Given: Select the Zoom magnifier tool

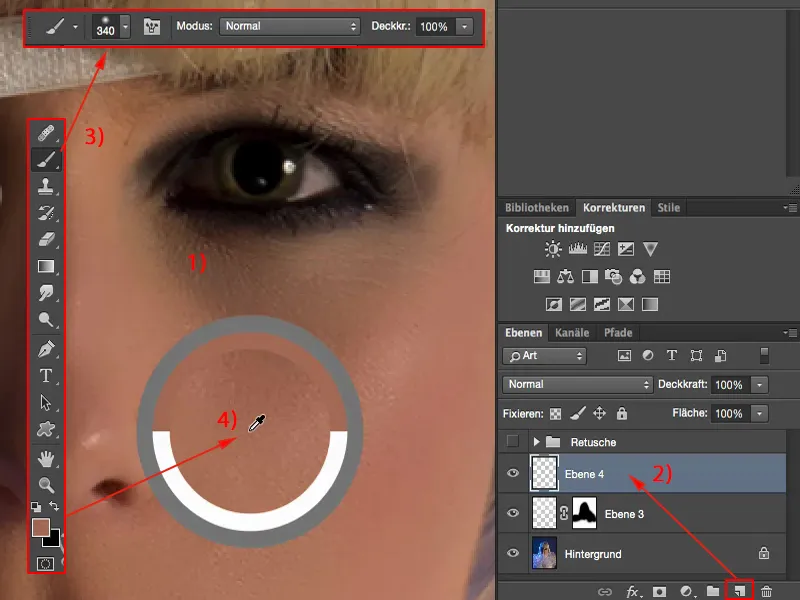Looking at the screenshot, I should (46, 485).
